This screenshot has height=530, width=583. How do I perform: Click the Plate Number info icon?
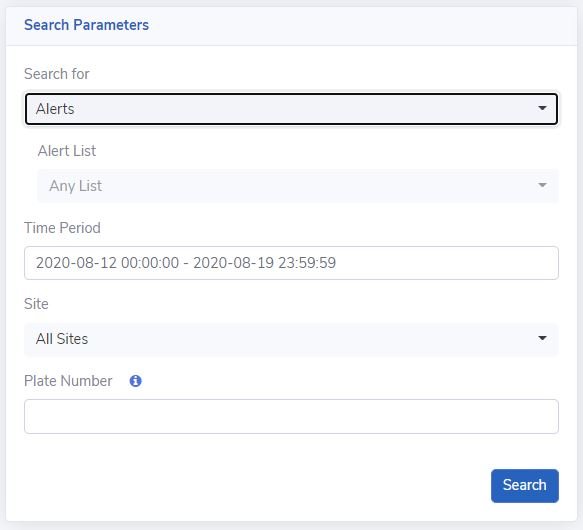click(x=135, y=381)
